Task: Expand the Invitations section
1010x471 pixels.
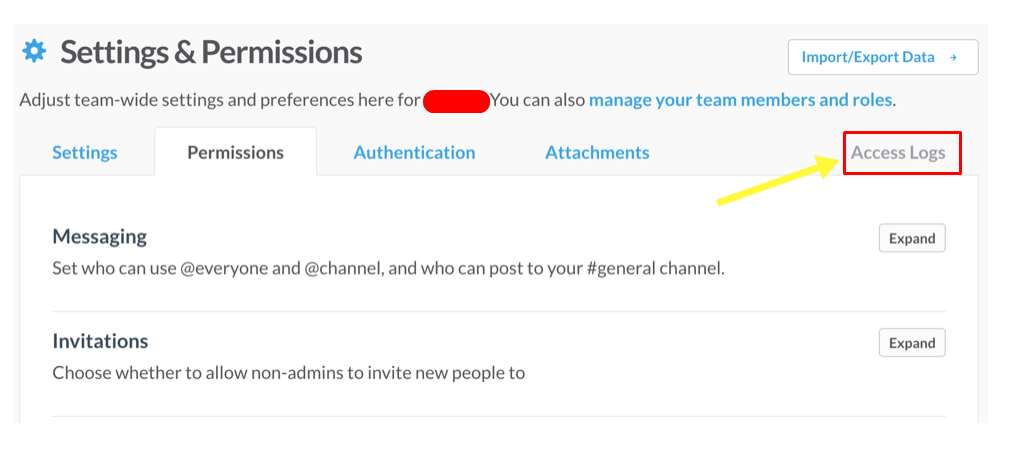Action: tap(912, 343)
